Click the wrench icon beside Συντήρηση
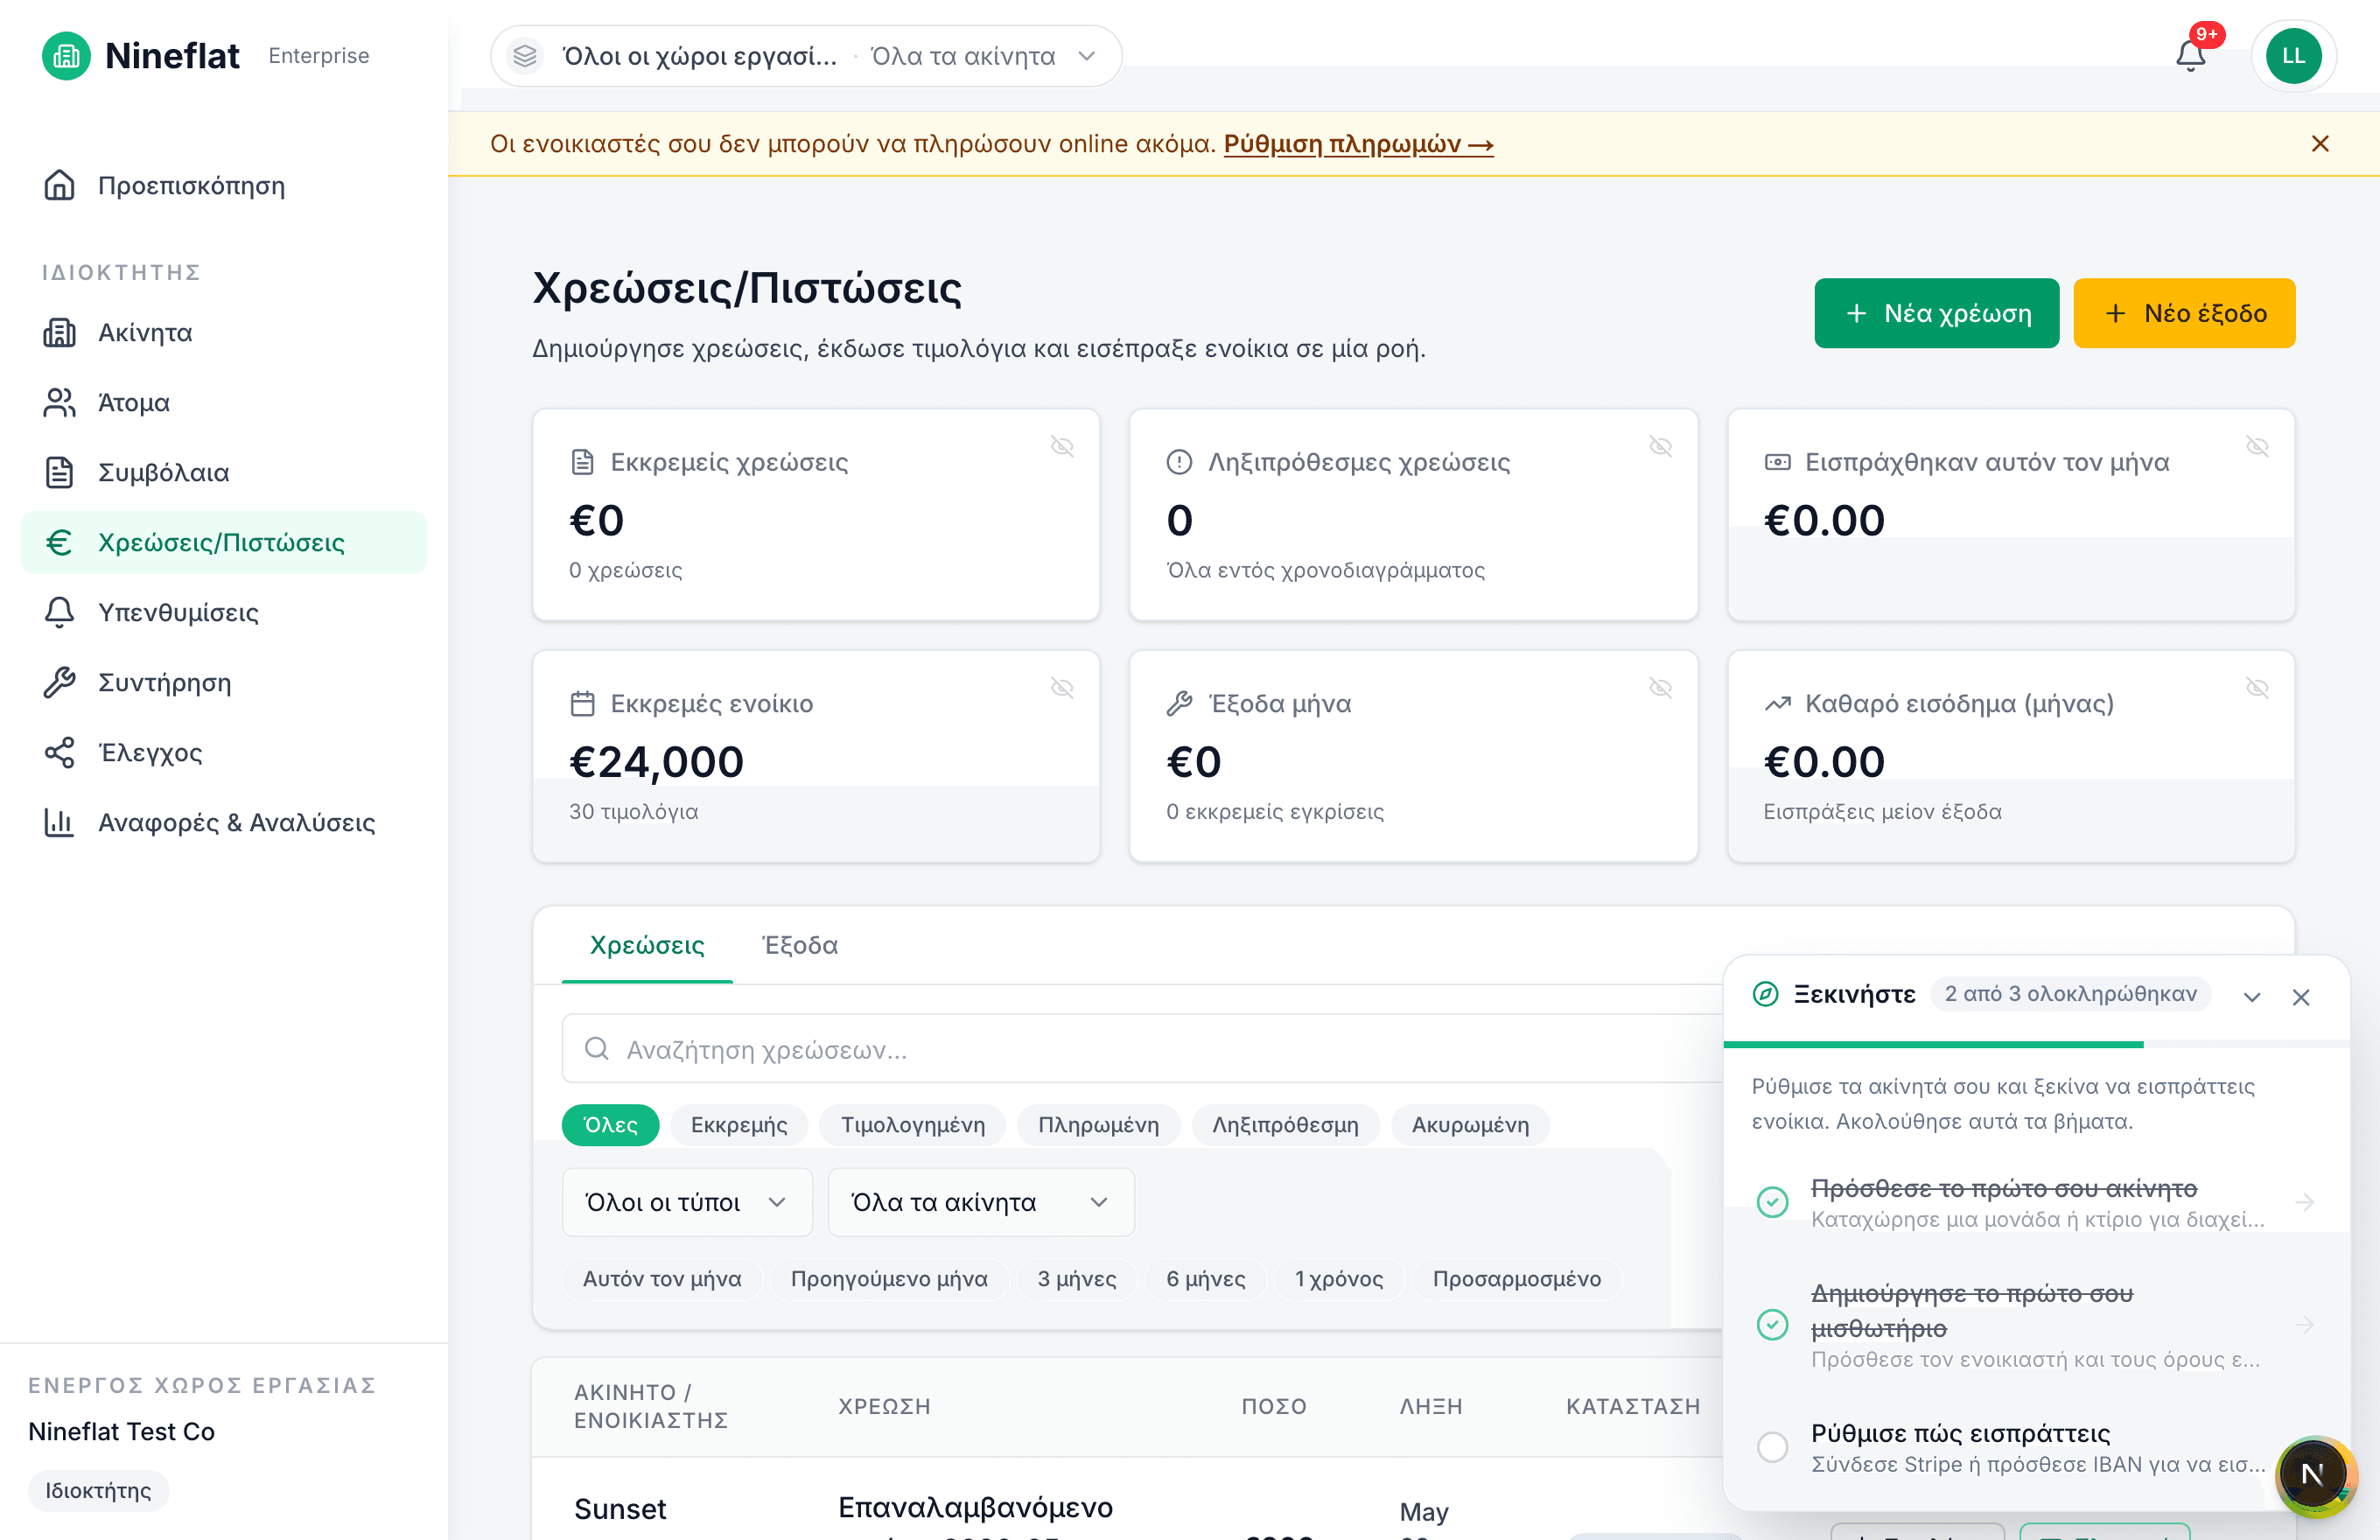 (x=59, y=683)
